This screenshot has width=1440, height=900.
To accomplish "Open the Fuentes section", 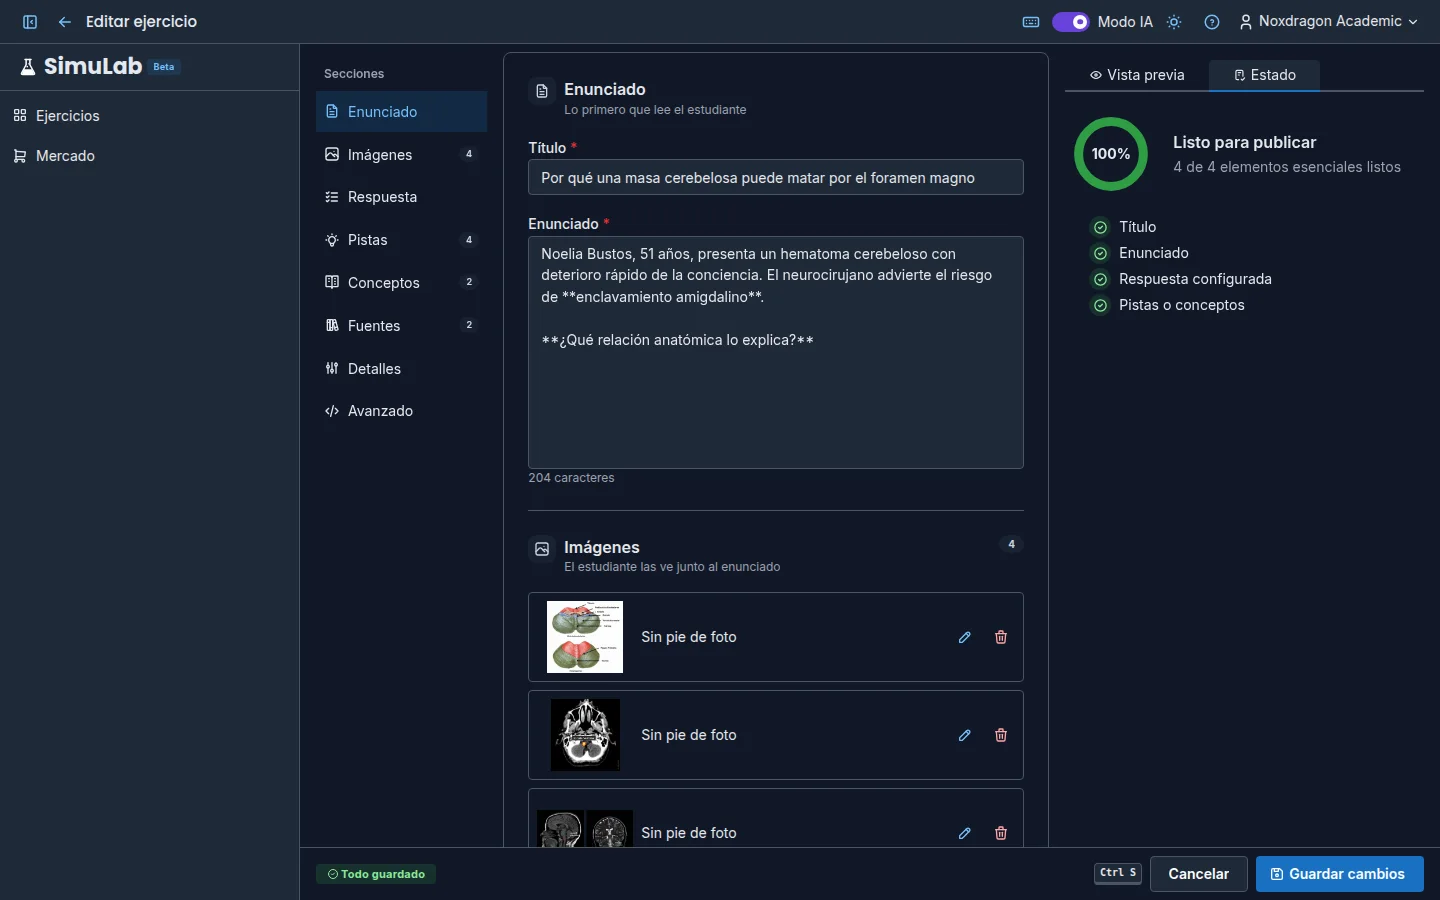I will (x=402, y=326).
